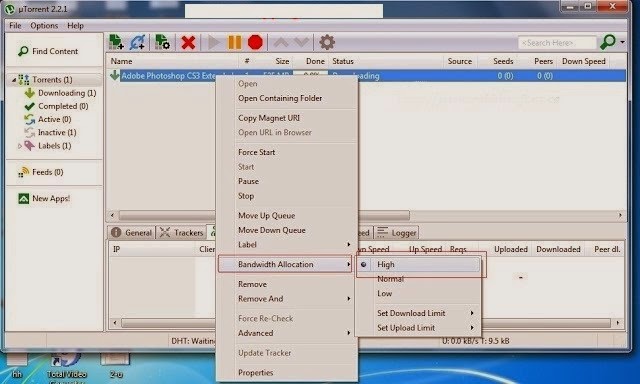Select High bandwidth allocation option

click(418, 264)
